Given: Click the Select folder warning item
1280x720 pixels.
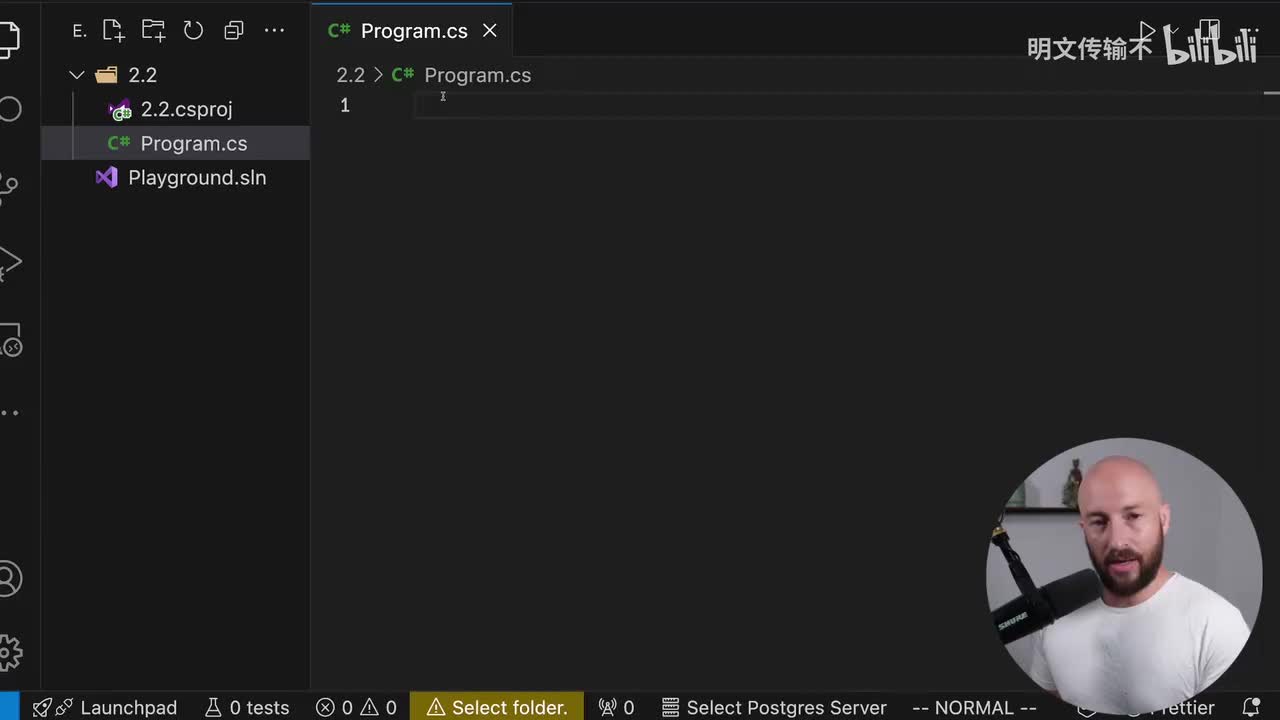Looking at the screenshot, I should point(497,707).
